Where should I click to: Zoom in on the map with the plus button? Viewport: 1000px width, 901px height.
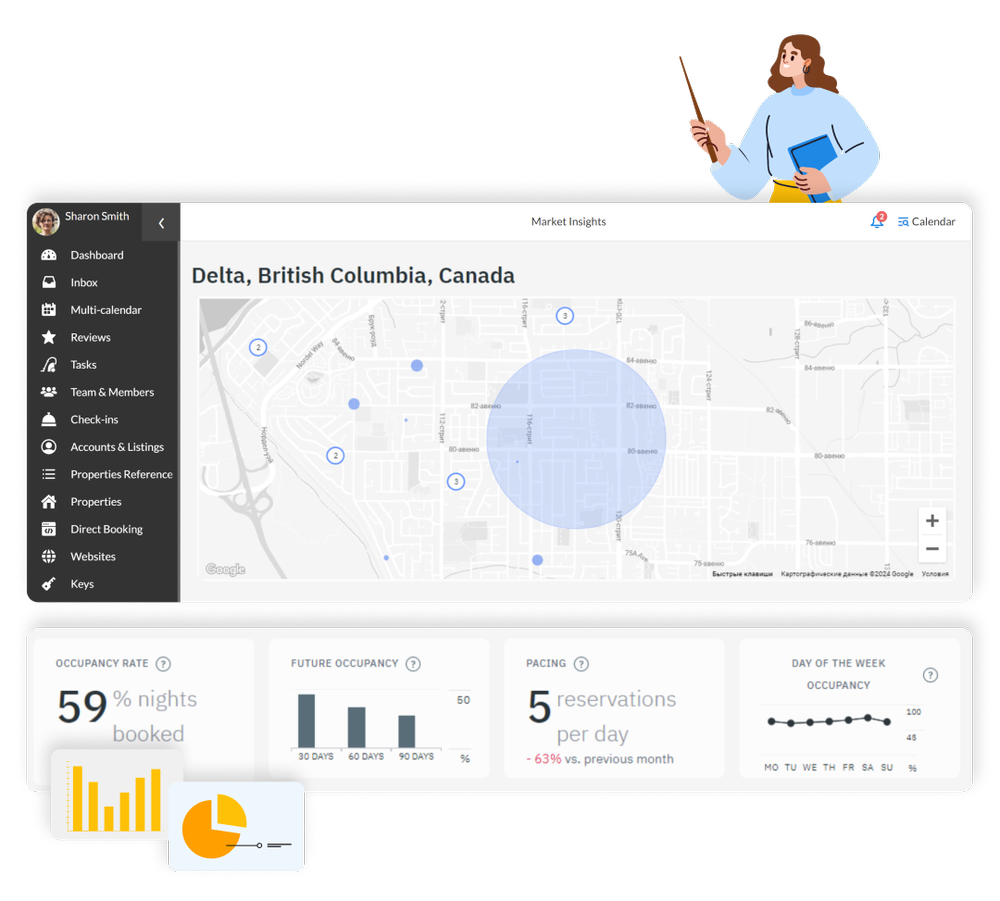click(x=932, y=520)
